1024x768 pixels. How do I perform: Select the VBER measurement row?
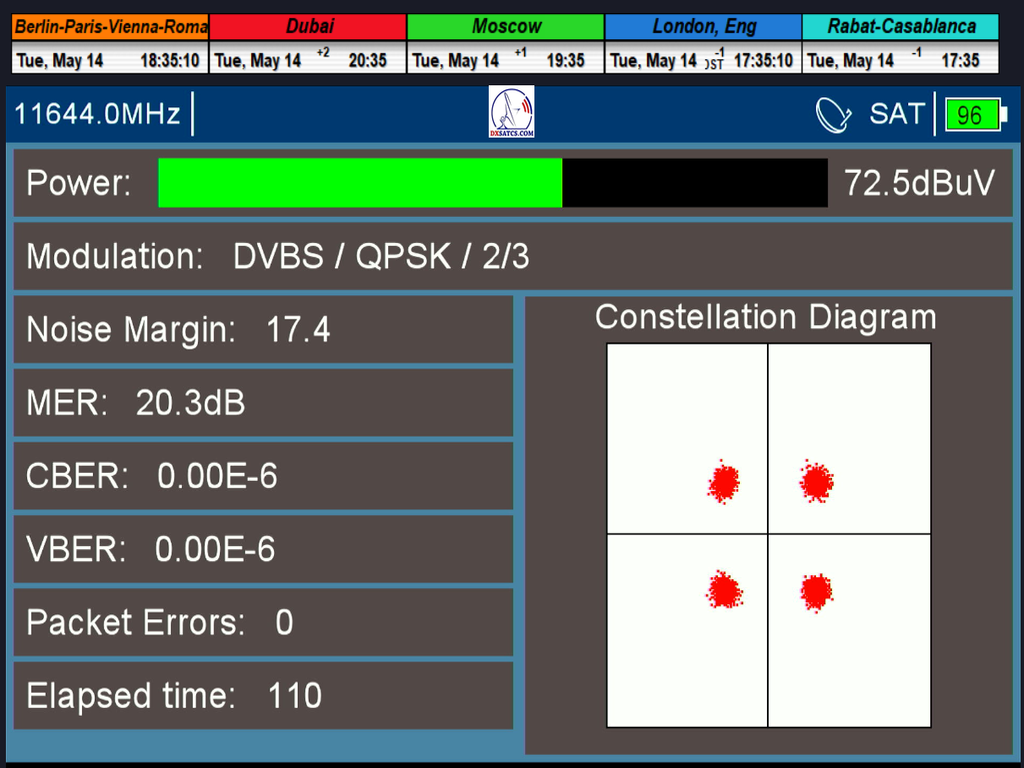click(x=263, y=550)
